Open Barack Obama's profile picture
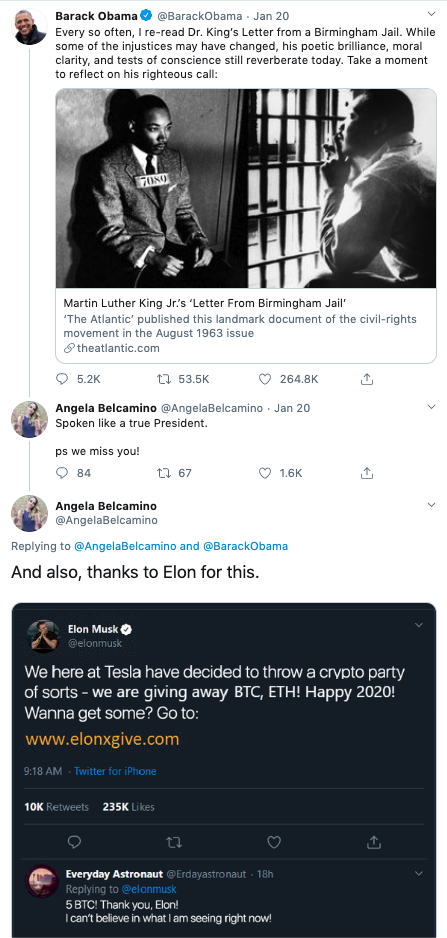This screenshot has width=447, height=938. [29, 27]
